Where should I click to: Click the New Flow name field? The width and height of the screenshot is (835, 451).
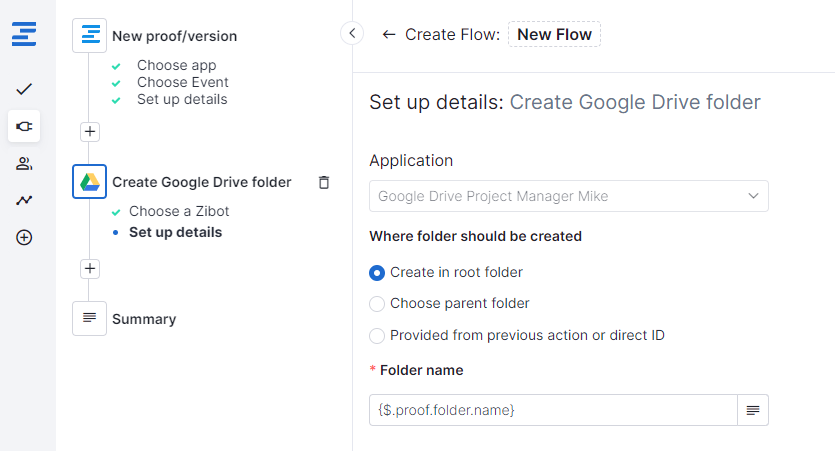pyautogui.click(x=554, y=34)
